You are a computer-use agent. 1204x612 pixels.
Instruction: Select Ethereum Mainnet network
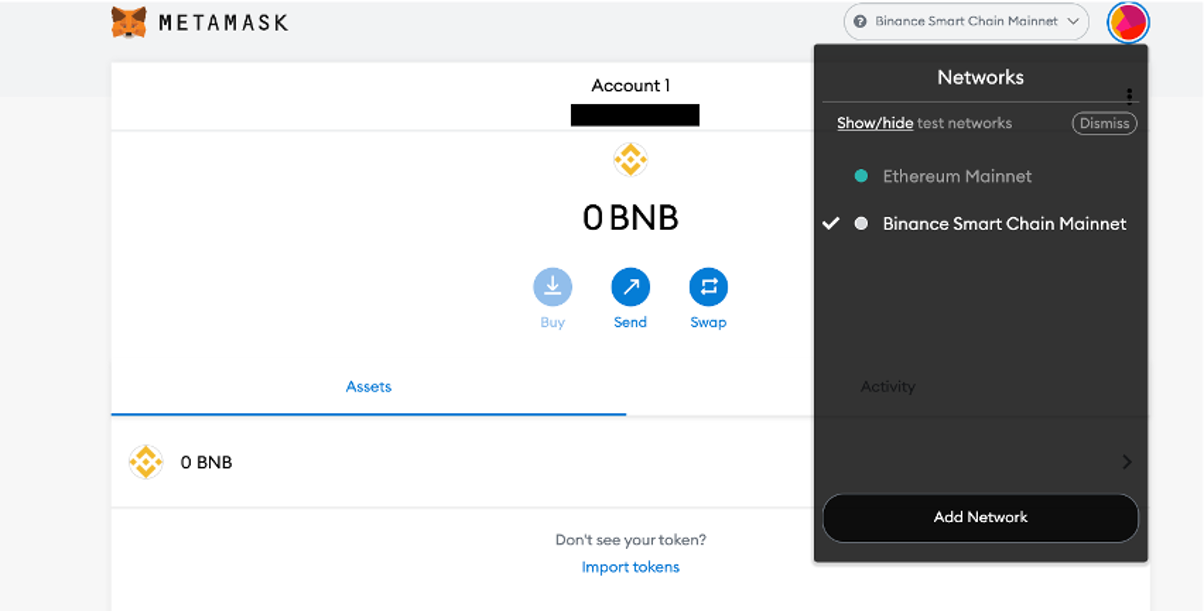pos(956,176)
